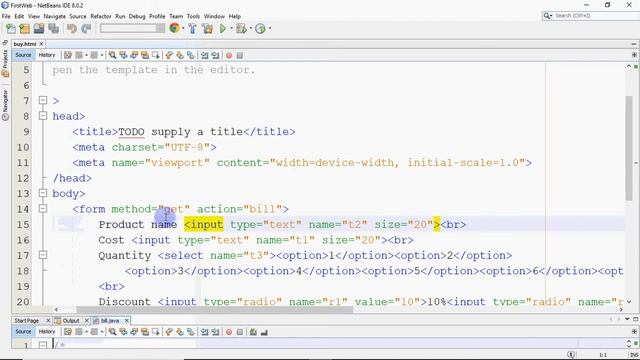Click the Debug Project toolbar icon
Screen dimensions: 640x360
[241, 29]
